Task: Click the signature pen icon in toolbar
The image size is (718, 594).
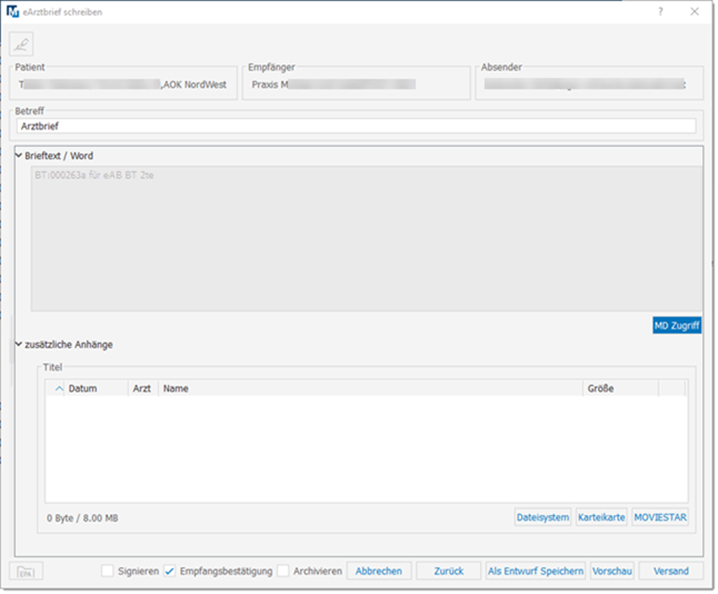Action: pyautogui.click(x=21, y=44)
